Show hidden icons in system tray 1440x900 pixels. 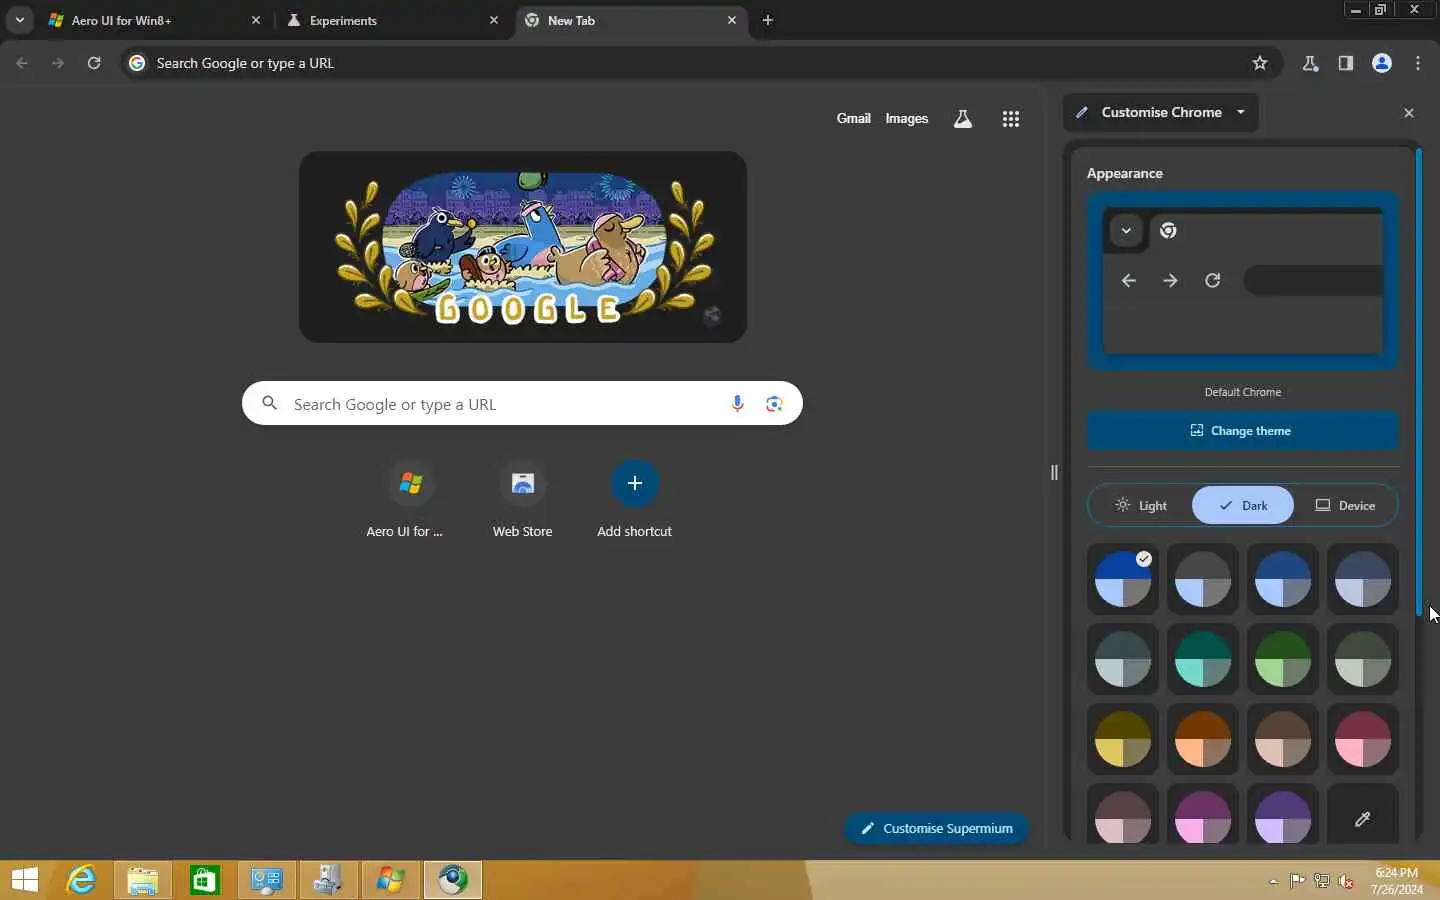1273,881
